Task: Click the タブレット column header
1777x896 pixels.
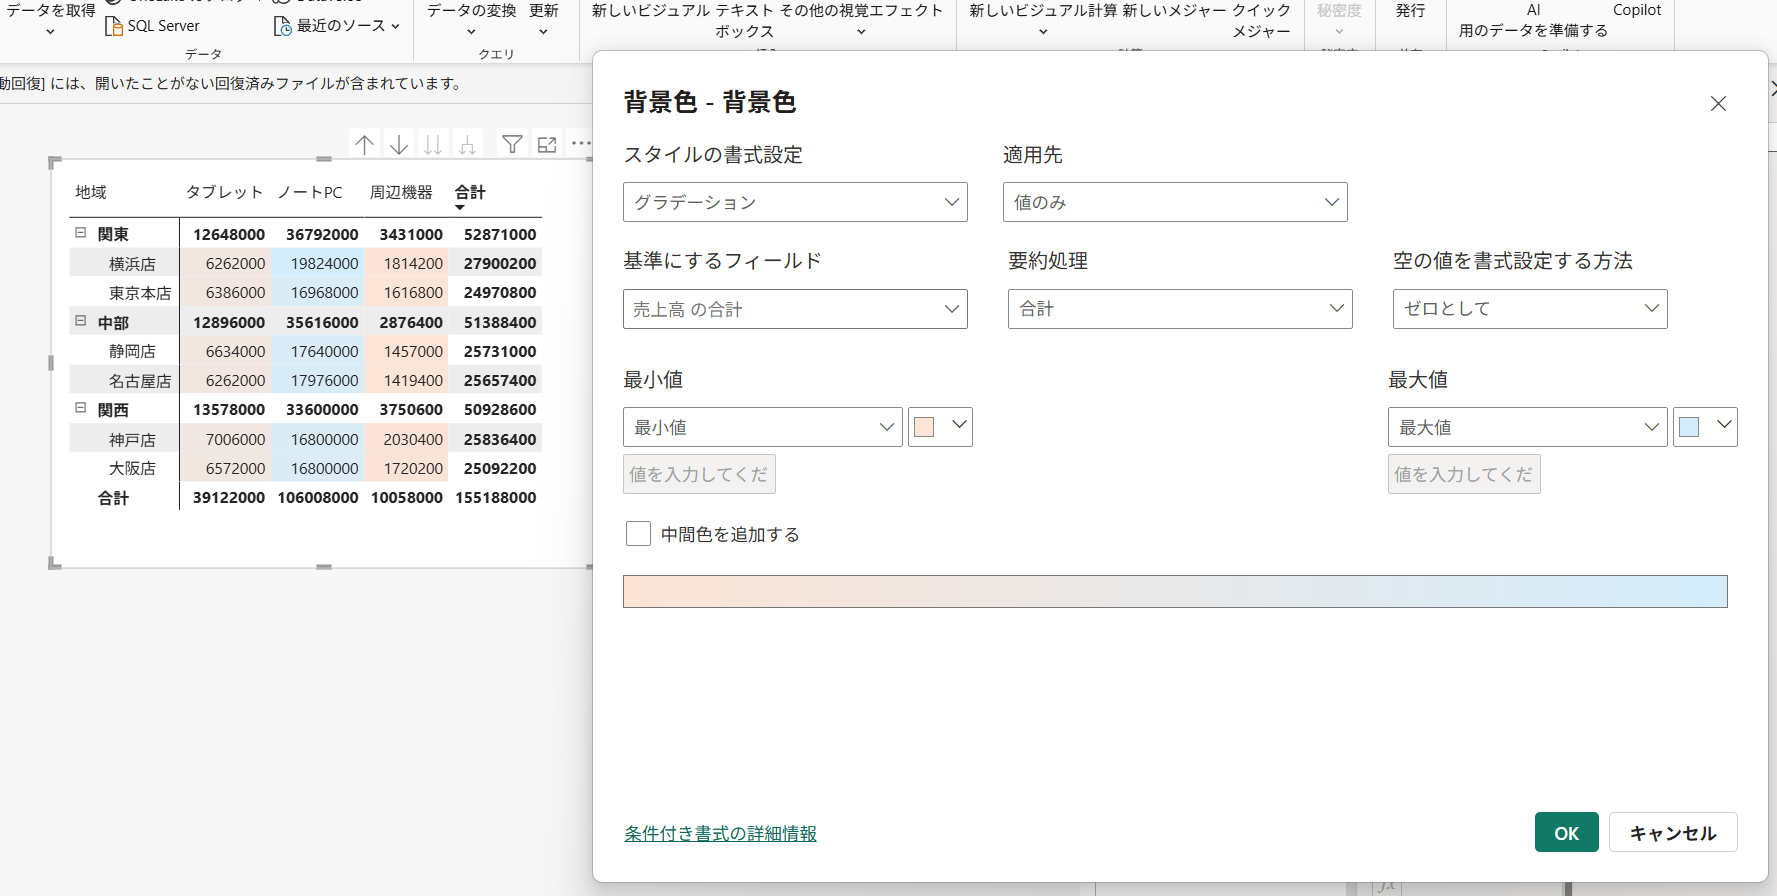Action: pyautogui.click(x=224, y=192)
